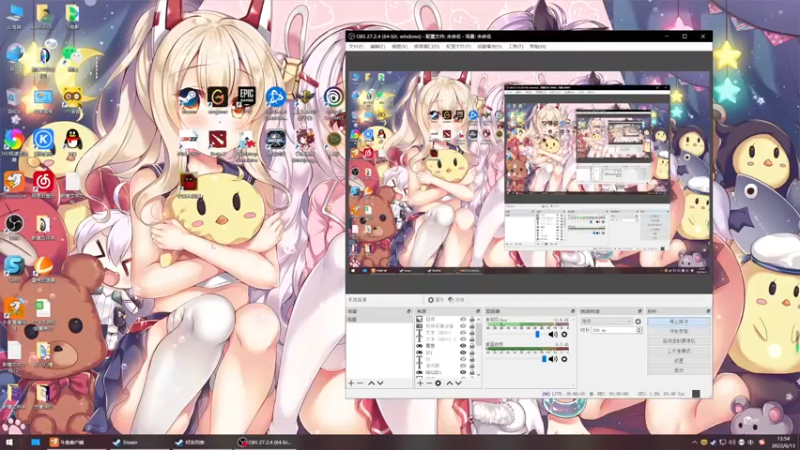Screen dimensions: 800x450
Task: Open the transition properties gear icon
Action: pos(638,321)
